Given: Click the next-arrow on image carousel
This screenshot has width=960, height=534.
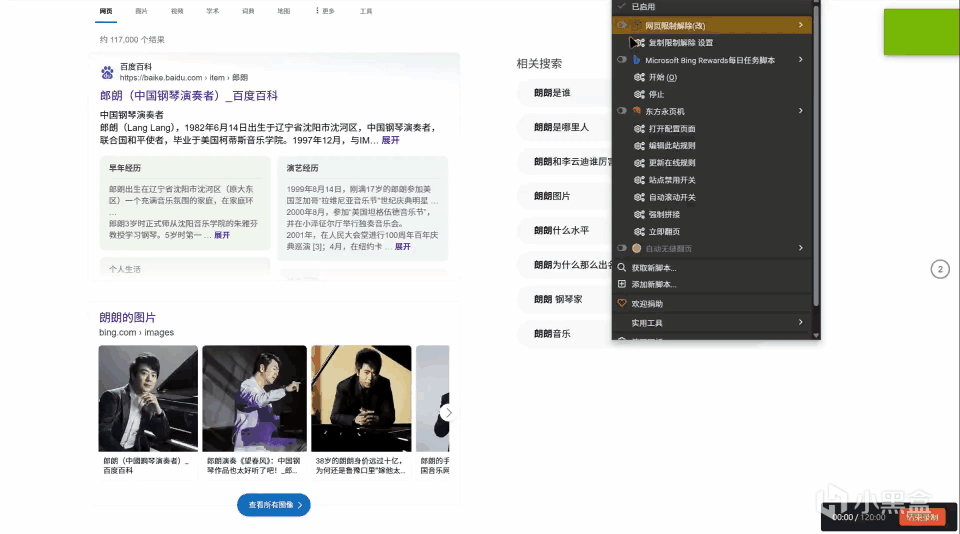Looking at the screenshot, I should click(x=448, y=413).
